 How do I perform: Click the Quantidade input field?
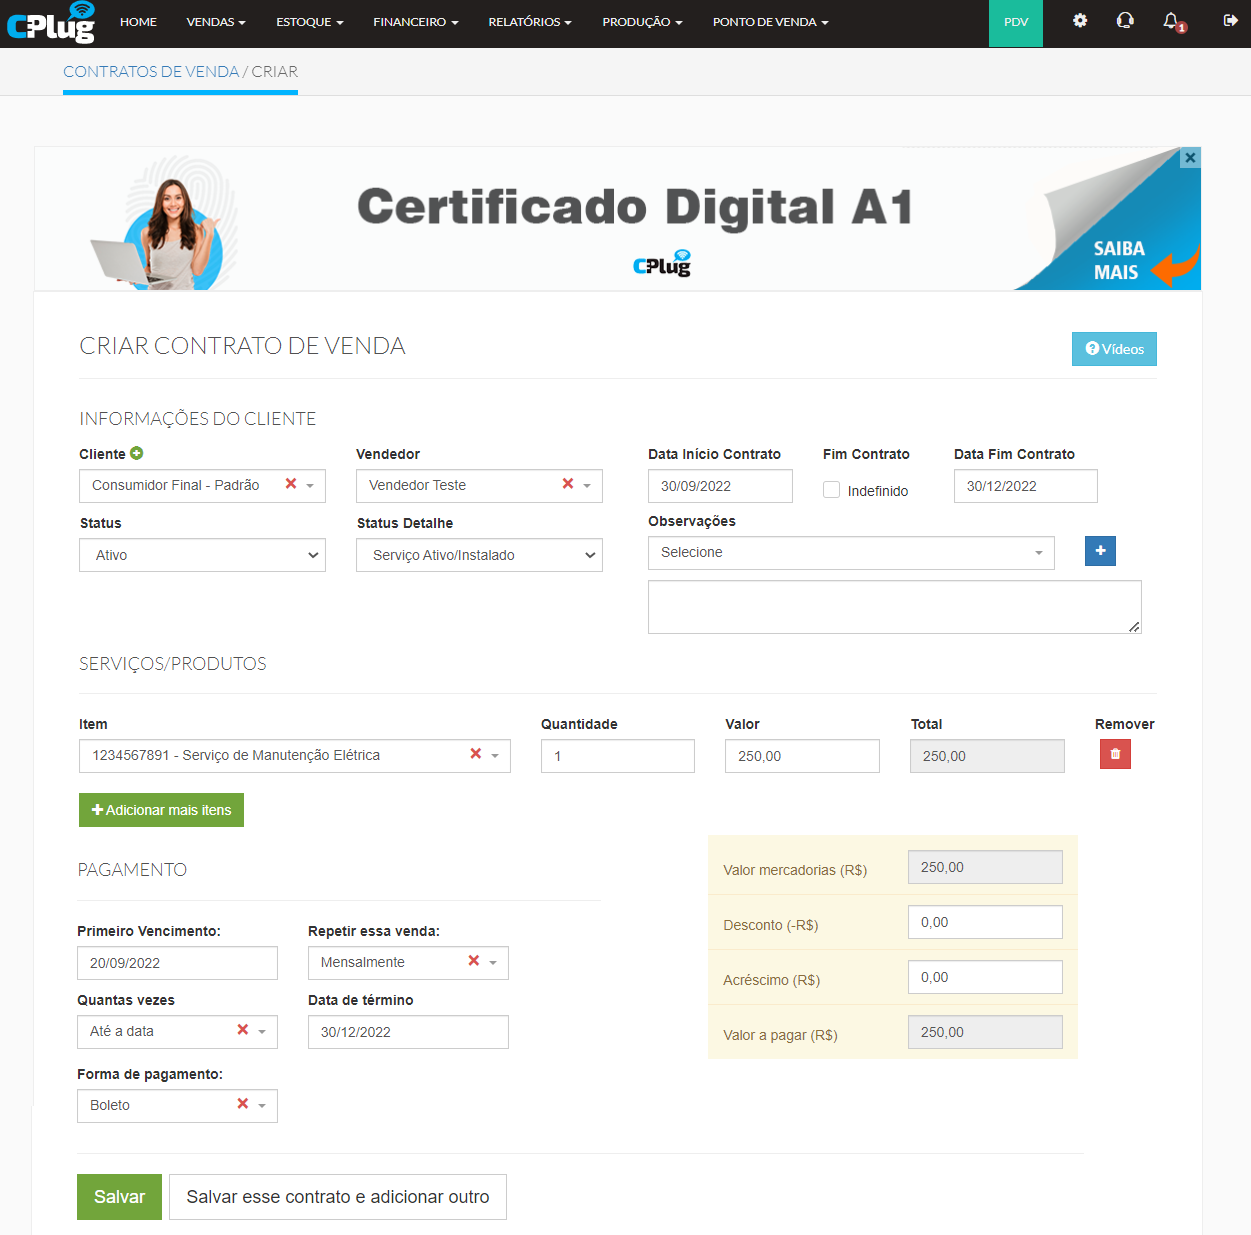tap(618, 756)
